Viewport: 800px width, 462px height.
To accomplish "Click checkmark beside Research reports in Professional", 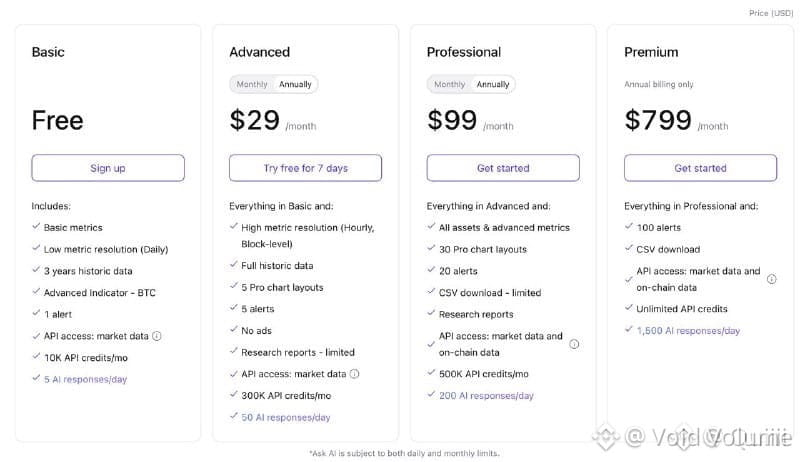I will point(431,313).
